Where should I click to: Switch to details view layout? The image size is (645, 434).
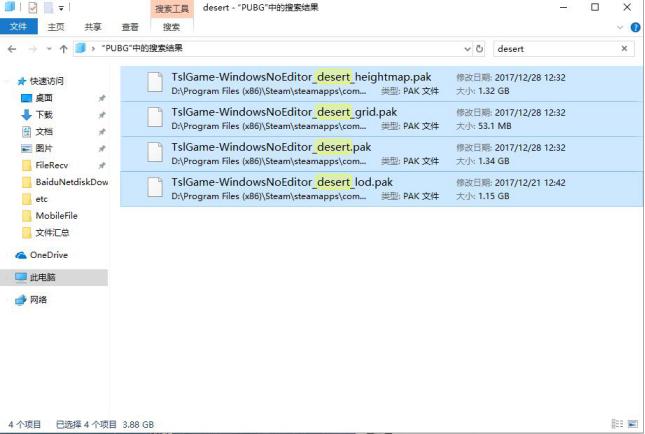tap(617, 424)
